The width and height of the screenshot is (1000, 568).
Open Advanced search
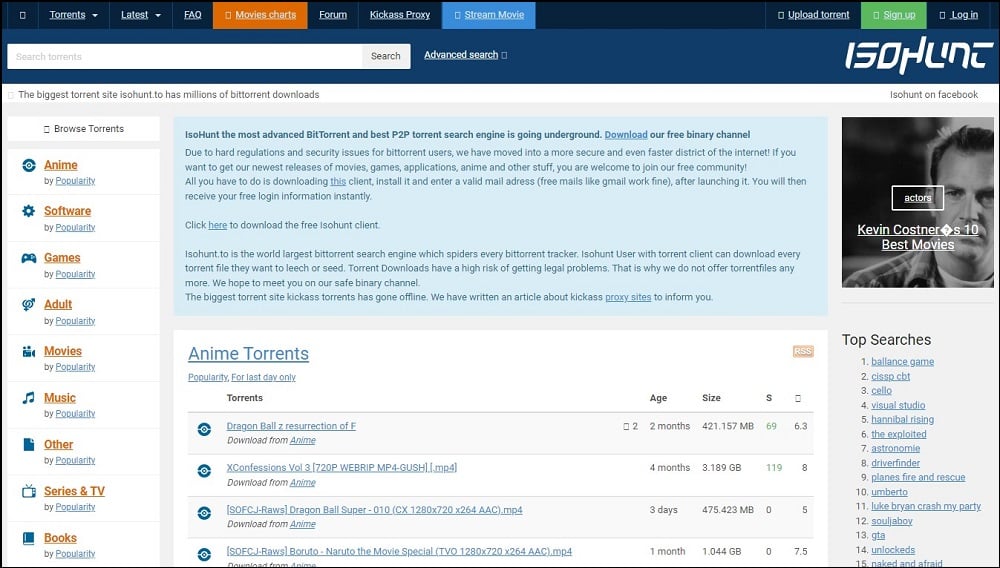click(x=461, y=55)
